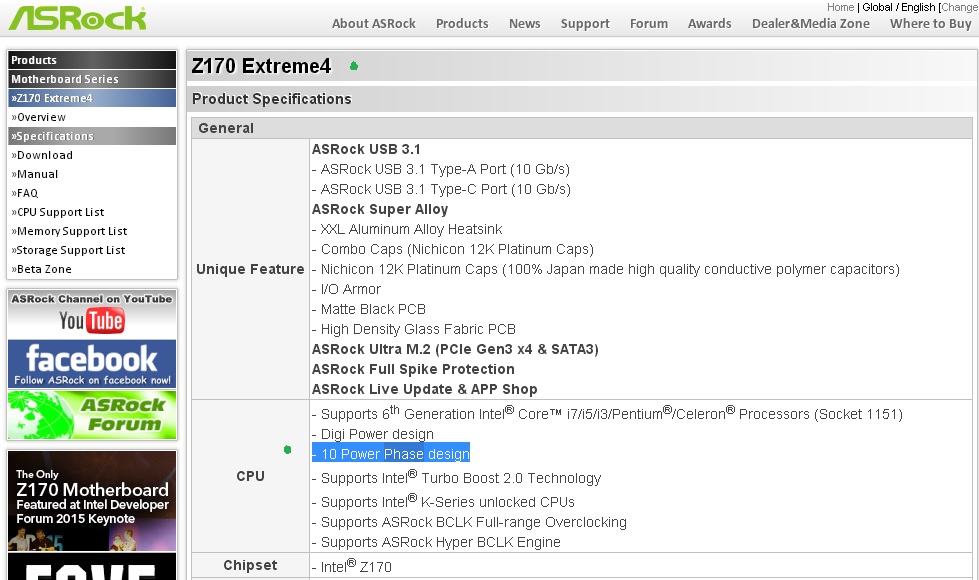Open the Overview sidebar link
The width and height of the screenshot is (979, 580).
click(x=39, y=117)
